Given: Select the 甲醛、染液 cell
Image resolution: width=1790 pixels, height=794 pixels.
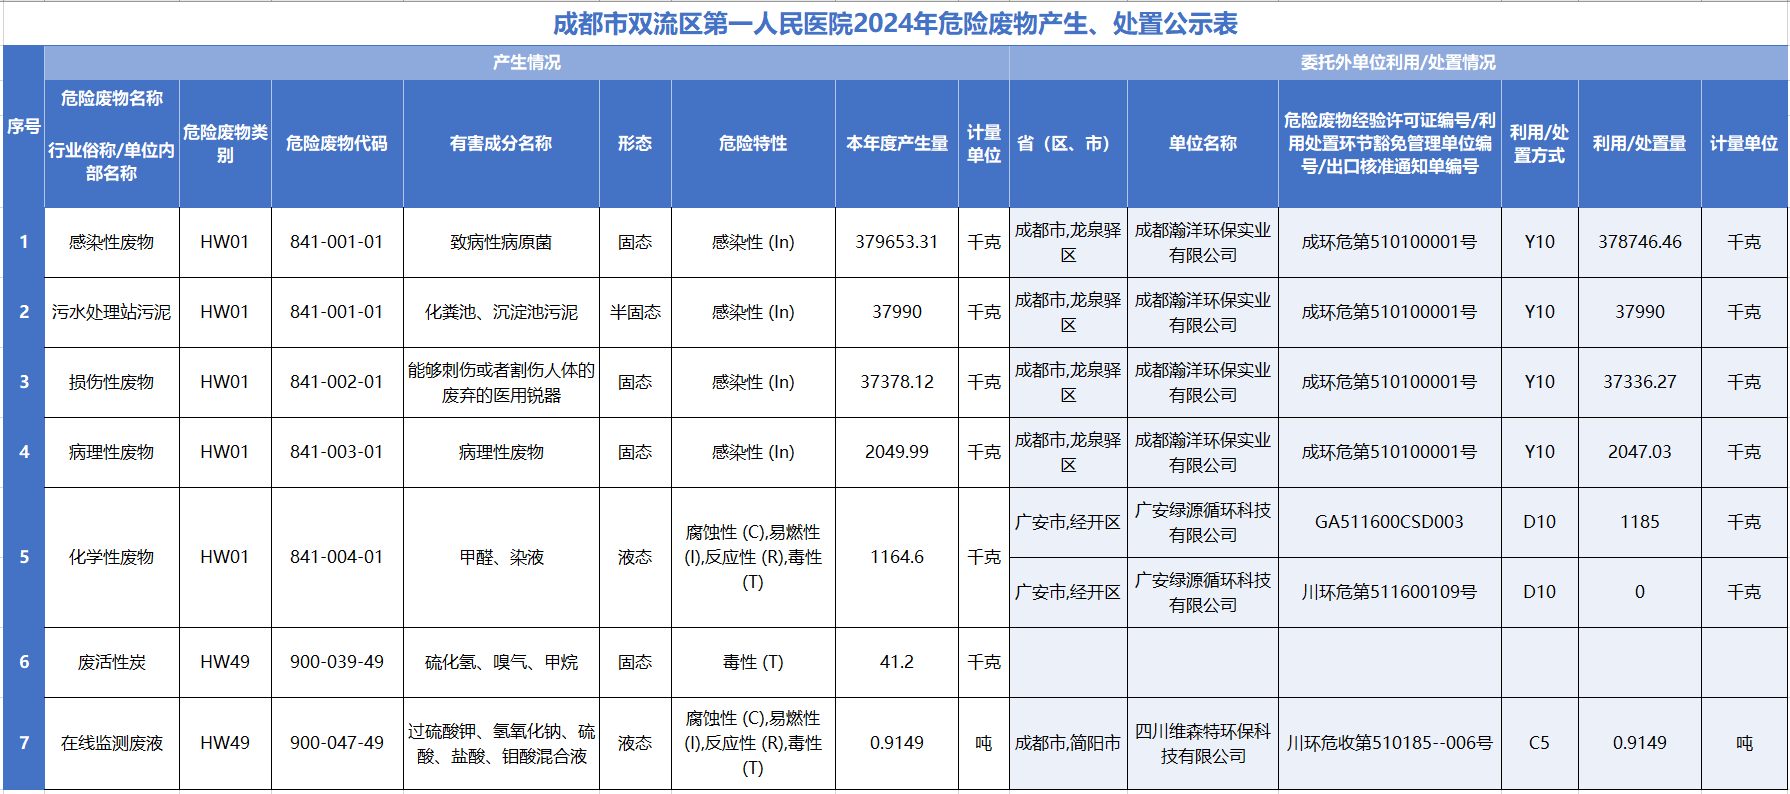Looking at the screenshot, I should click(501, 557).
